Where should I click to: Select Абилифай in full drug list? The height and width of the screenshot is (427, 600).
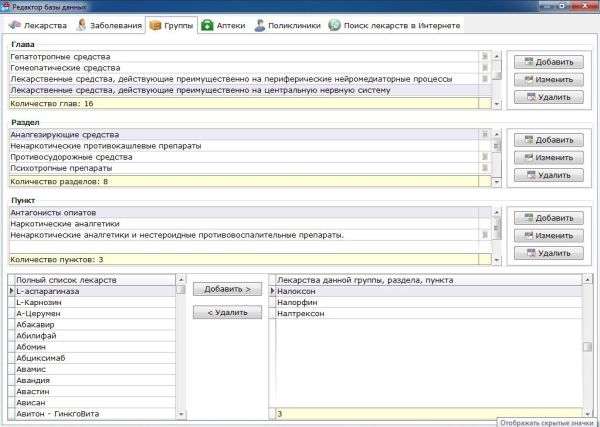(95, 336)
